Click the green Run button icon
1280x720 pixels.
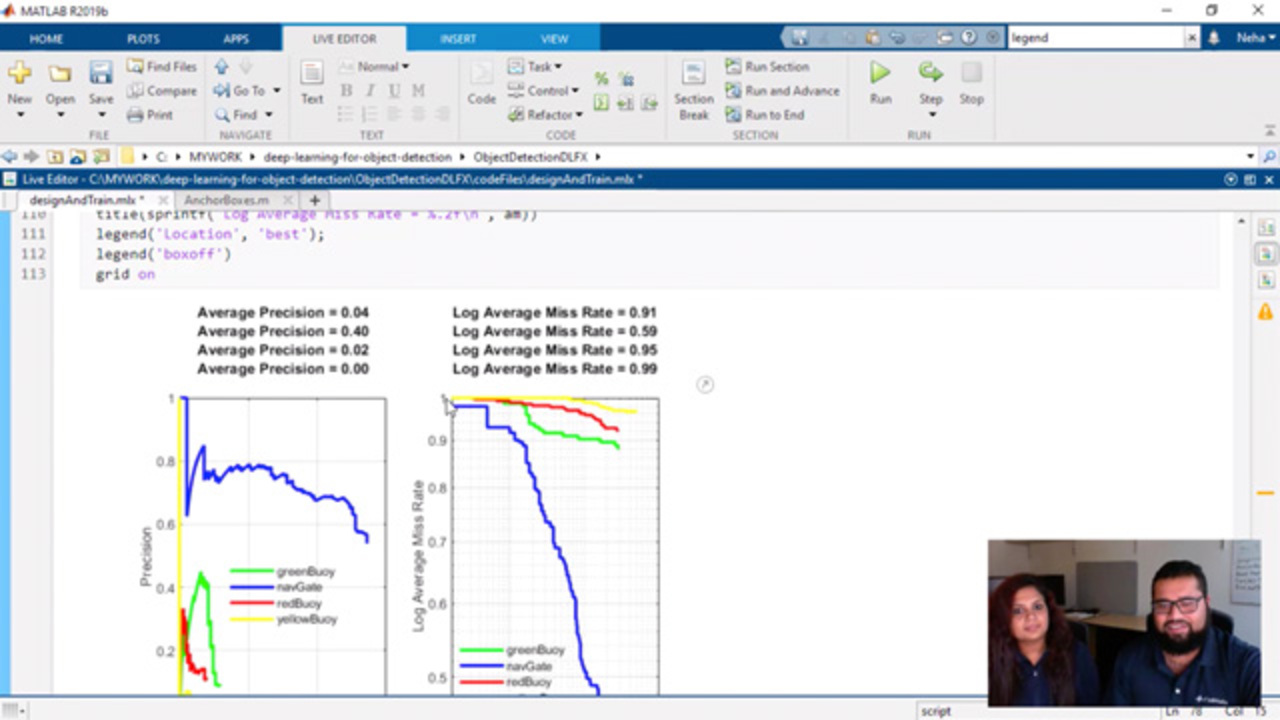pos(880,73)
